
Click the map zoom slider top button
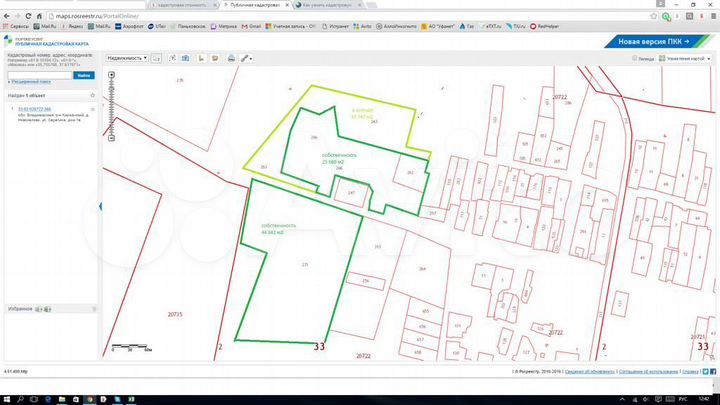tap(113, 72)
